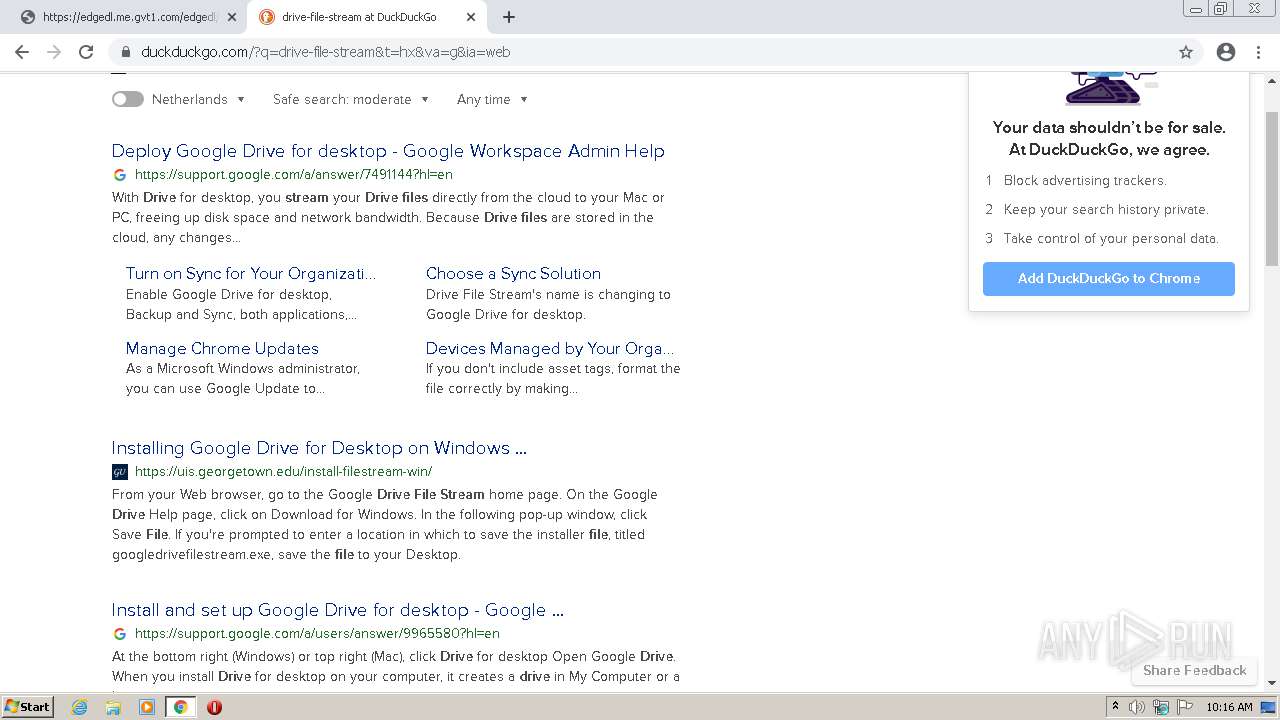Click Chrome icon in taskbar

pos(180,707)
